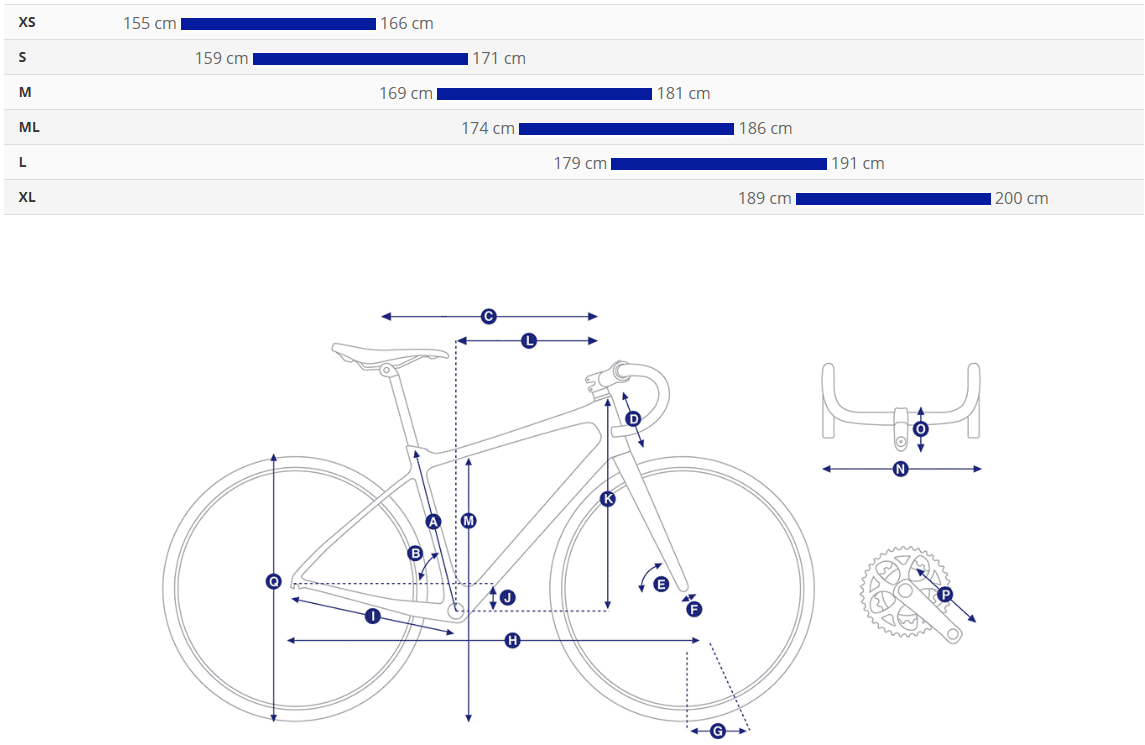Viewport: 1145px width, 745px height.
Task: Click the M standover height marker
Action: click(x=468, y=521)
